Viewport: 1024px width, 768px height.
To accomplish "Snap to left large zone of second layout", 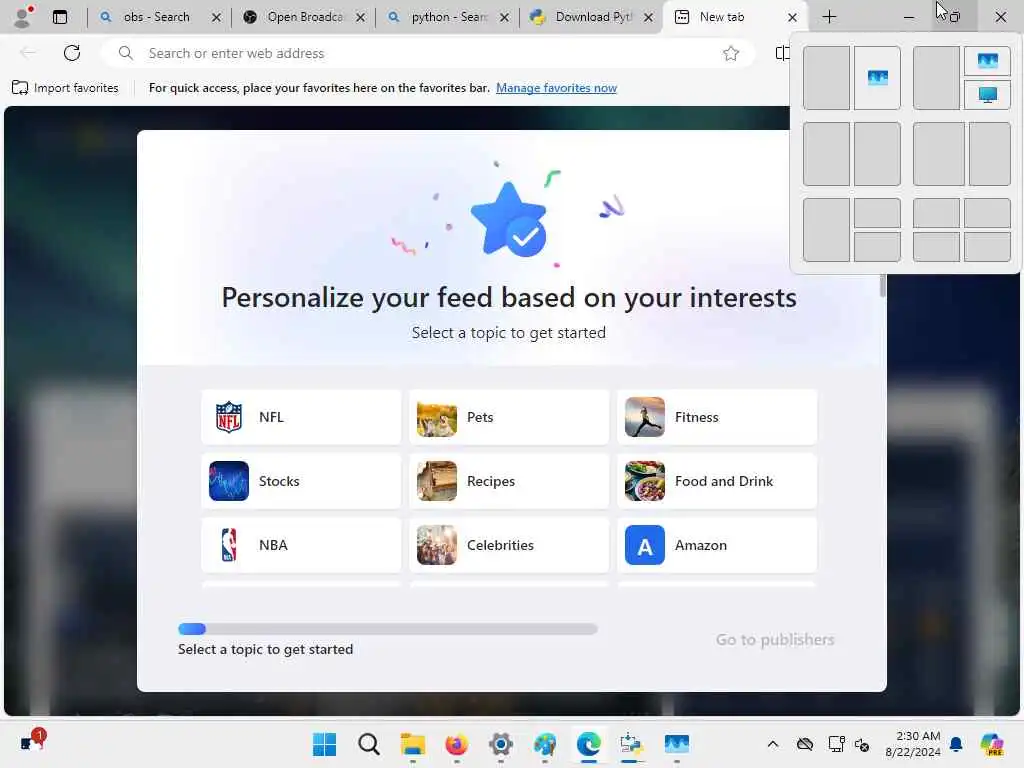I will (x=936, y=78).
